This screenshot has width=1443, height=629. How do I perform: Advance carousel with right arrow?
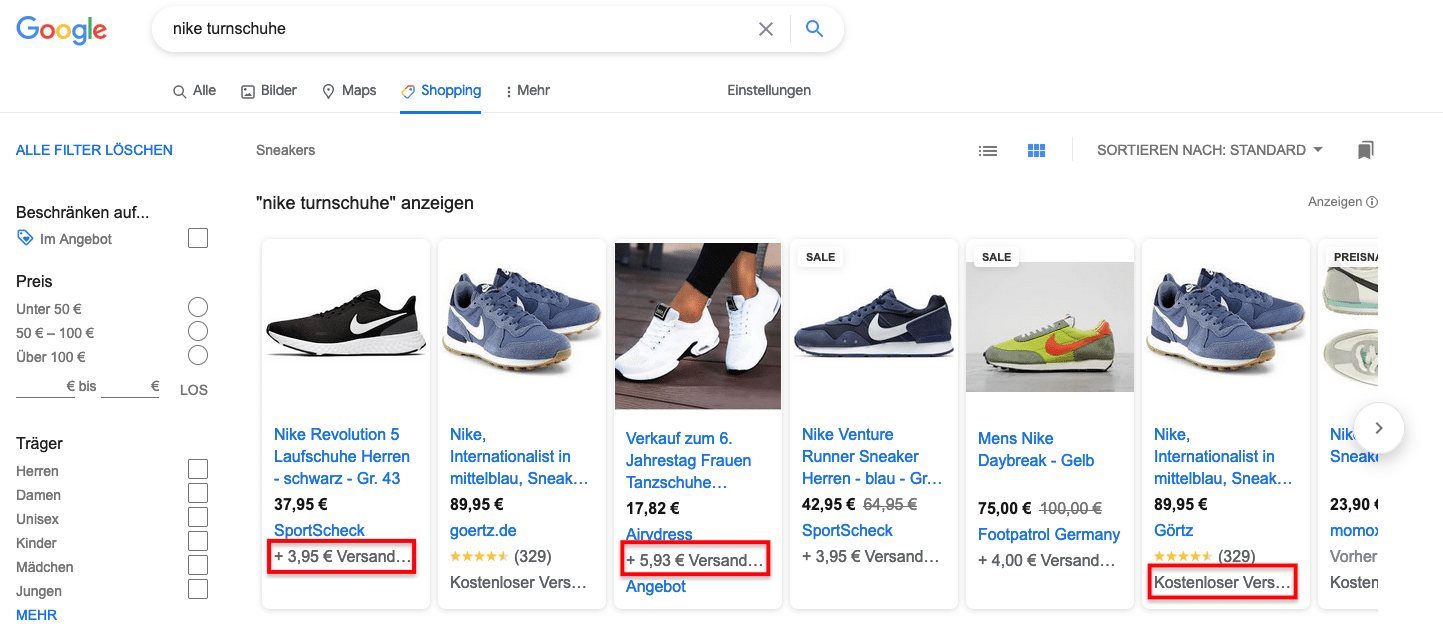(1379, 428)
